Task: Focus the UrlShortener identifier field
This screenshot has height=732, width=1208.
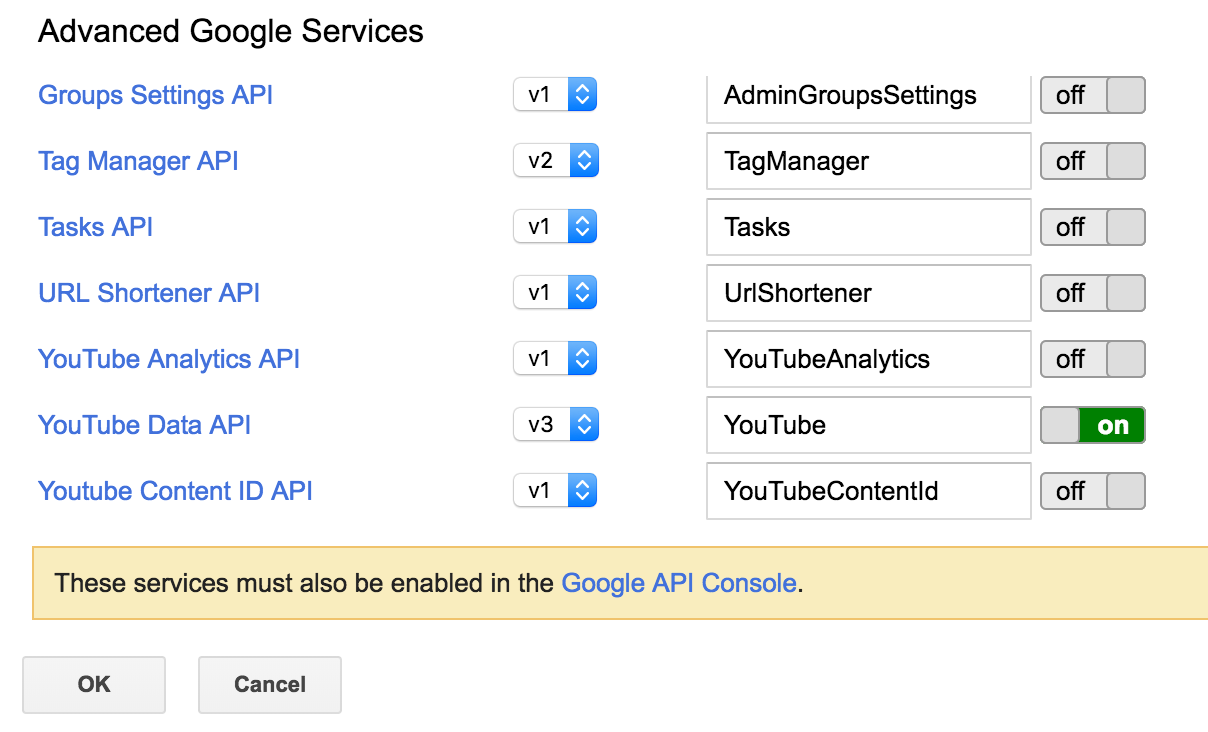Action: tap(868, 293)
